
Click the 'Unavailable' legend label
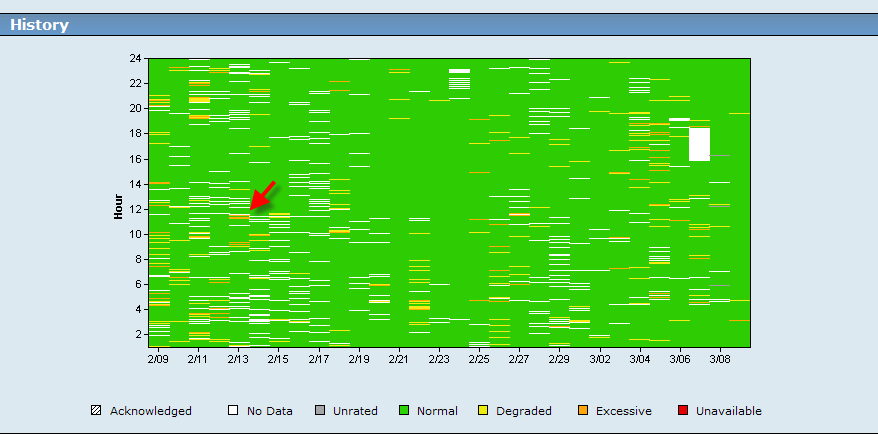729,411
